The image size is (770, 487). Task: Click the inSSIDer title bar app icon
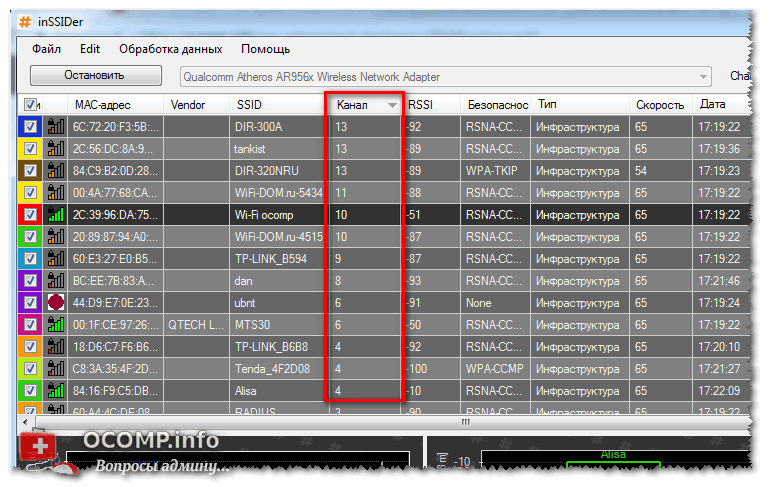(25, 22)
